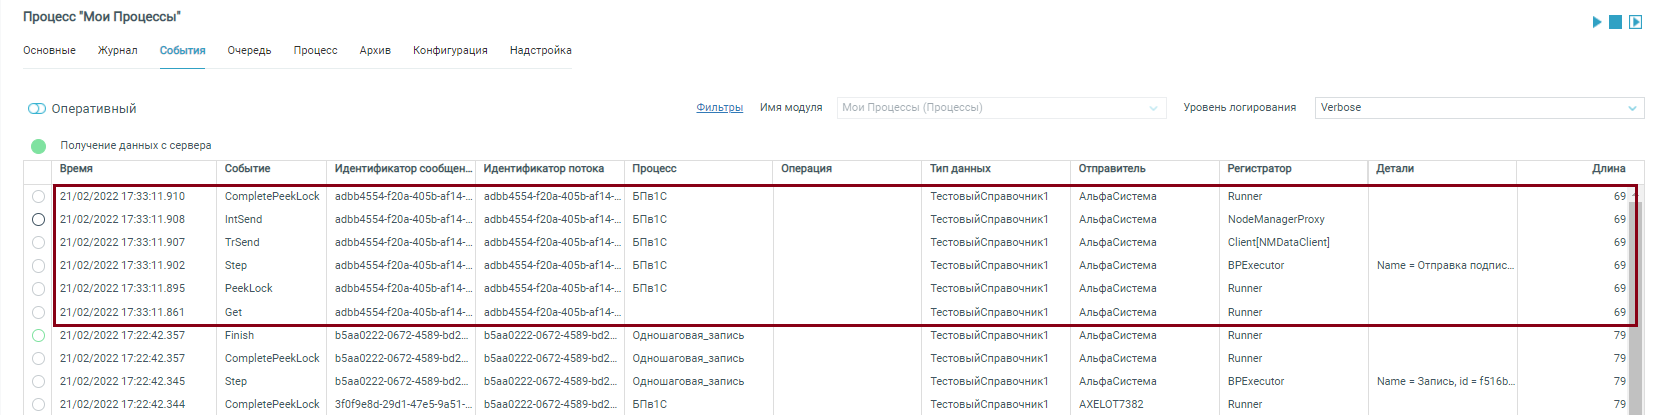This screenshot has width=1663, height=415.
Task: Open the Архив tab
Action: [x=375, y=50]
